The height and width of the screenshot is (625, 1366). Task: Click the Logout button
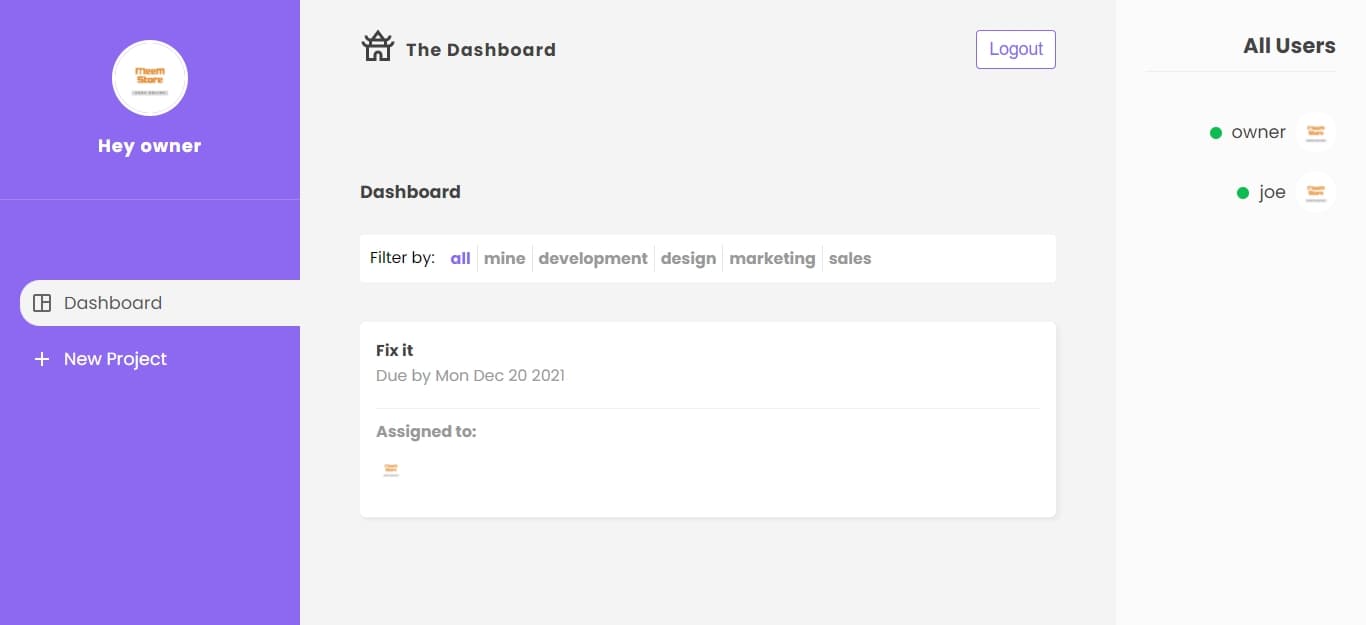point(1016,49)
